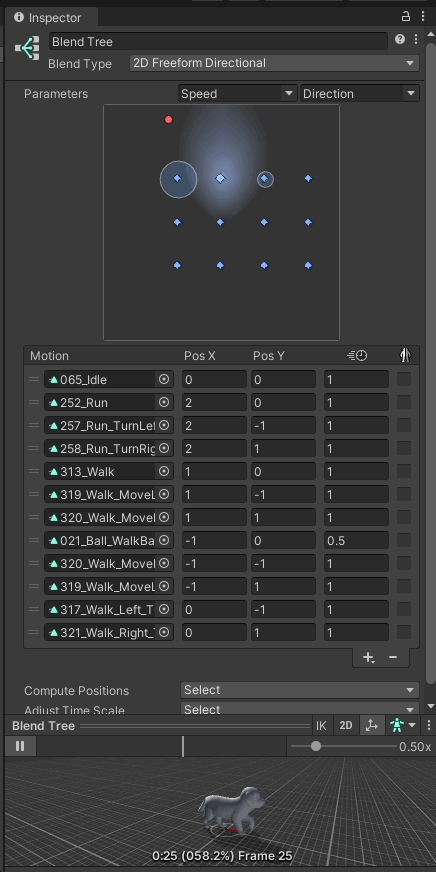Open object picker for 252_Run motion
The image size is (436, 872).
tap(164, 402)
